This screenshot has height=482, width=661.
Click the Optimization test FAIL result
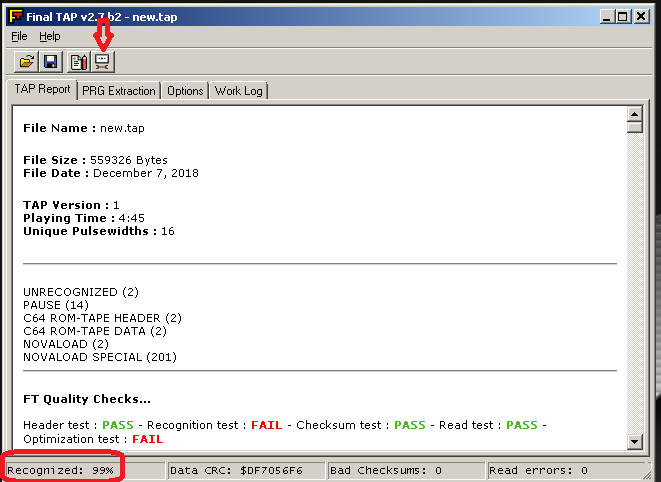pos(148,439)
